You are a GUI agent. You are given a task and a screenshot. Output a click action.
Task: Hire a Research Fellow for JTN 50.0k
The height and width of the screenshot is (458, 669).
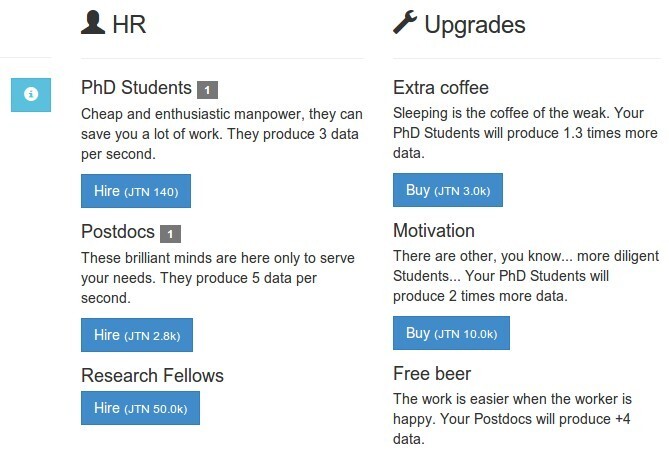pyautogui.click(x=140, y=408)
